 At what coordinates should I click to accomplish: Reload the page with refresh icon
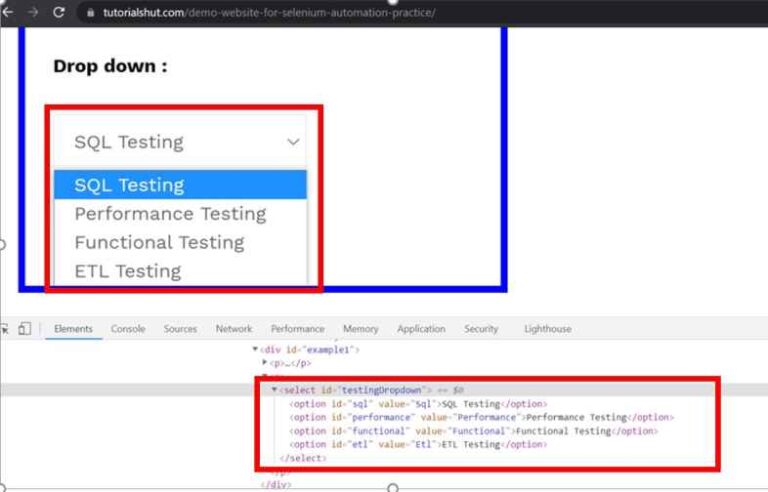59,12
